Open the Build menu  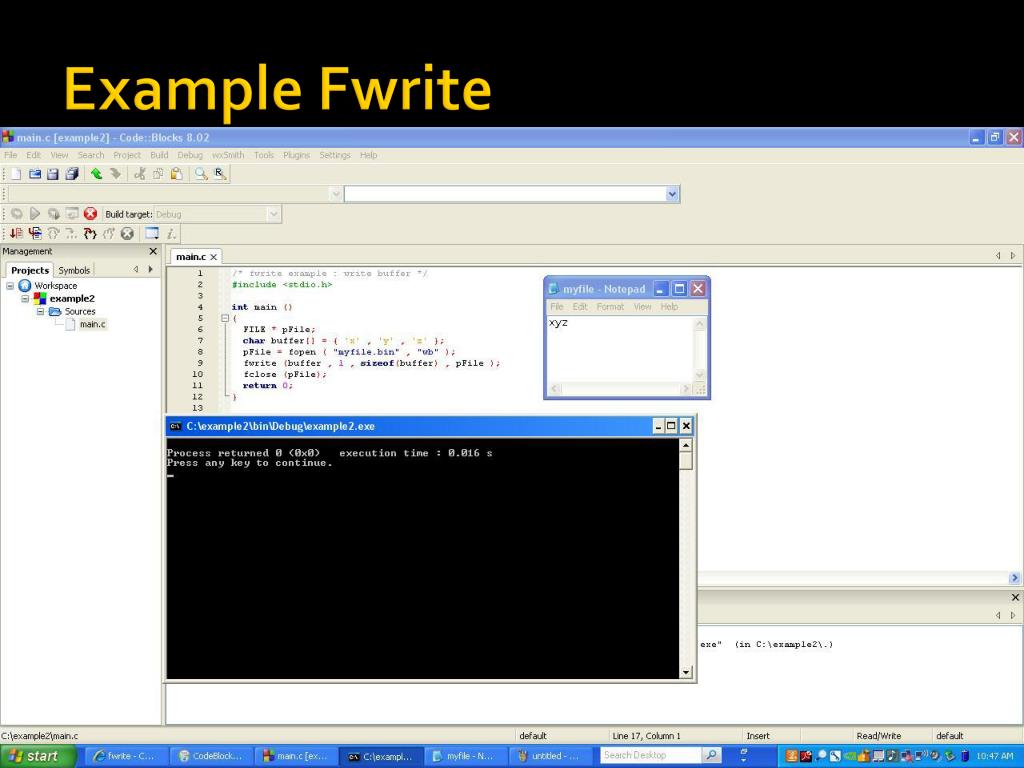click(159, 155)
